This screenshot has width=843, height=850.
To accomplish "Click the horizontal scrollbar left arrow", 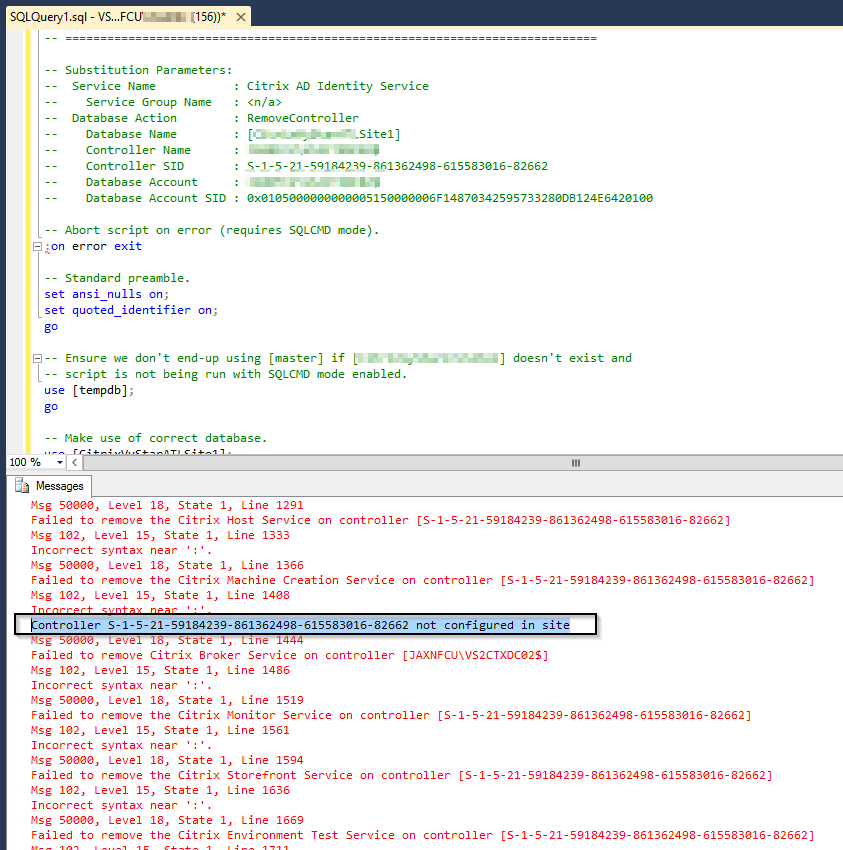I will (x=74, y=462).
